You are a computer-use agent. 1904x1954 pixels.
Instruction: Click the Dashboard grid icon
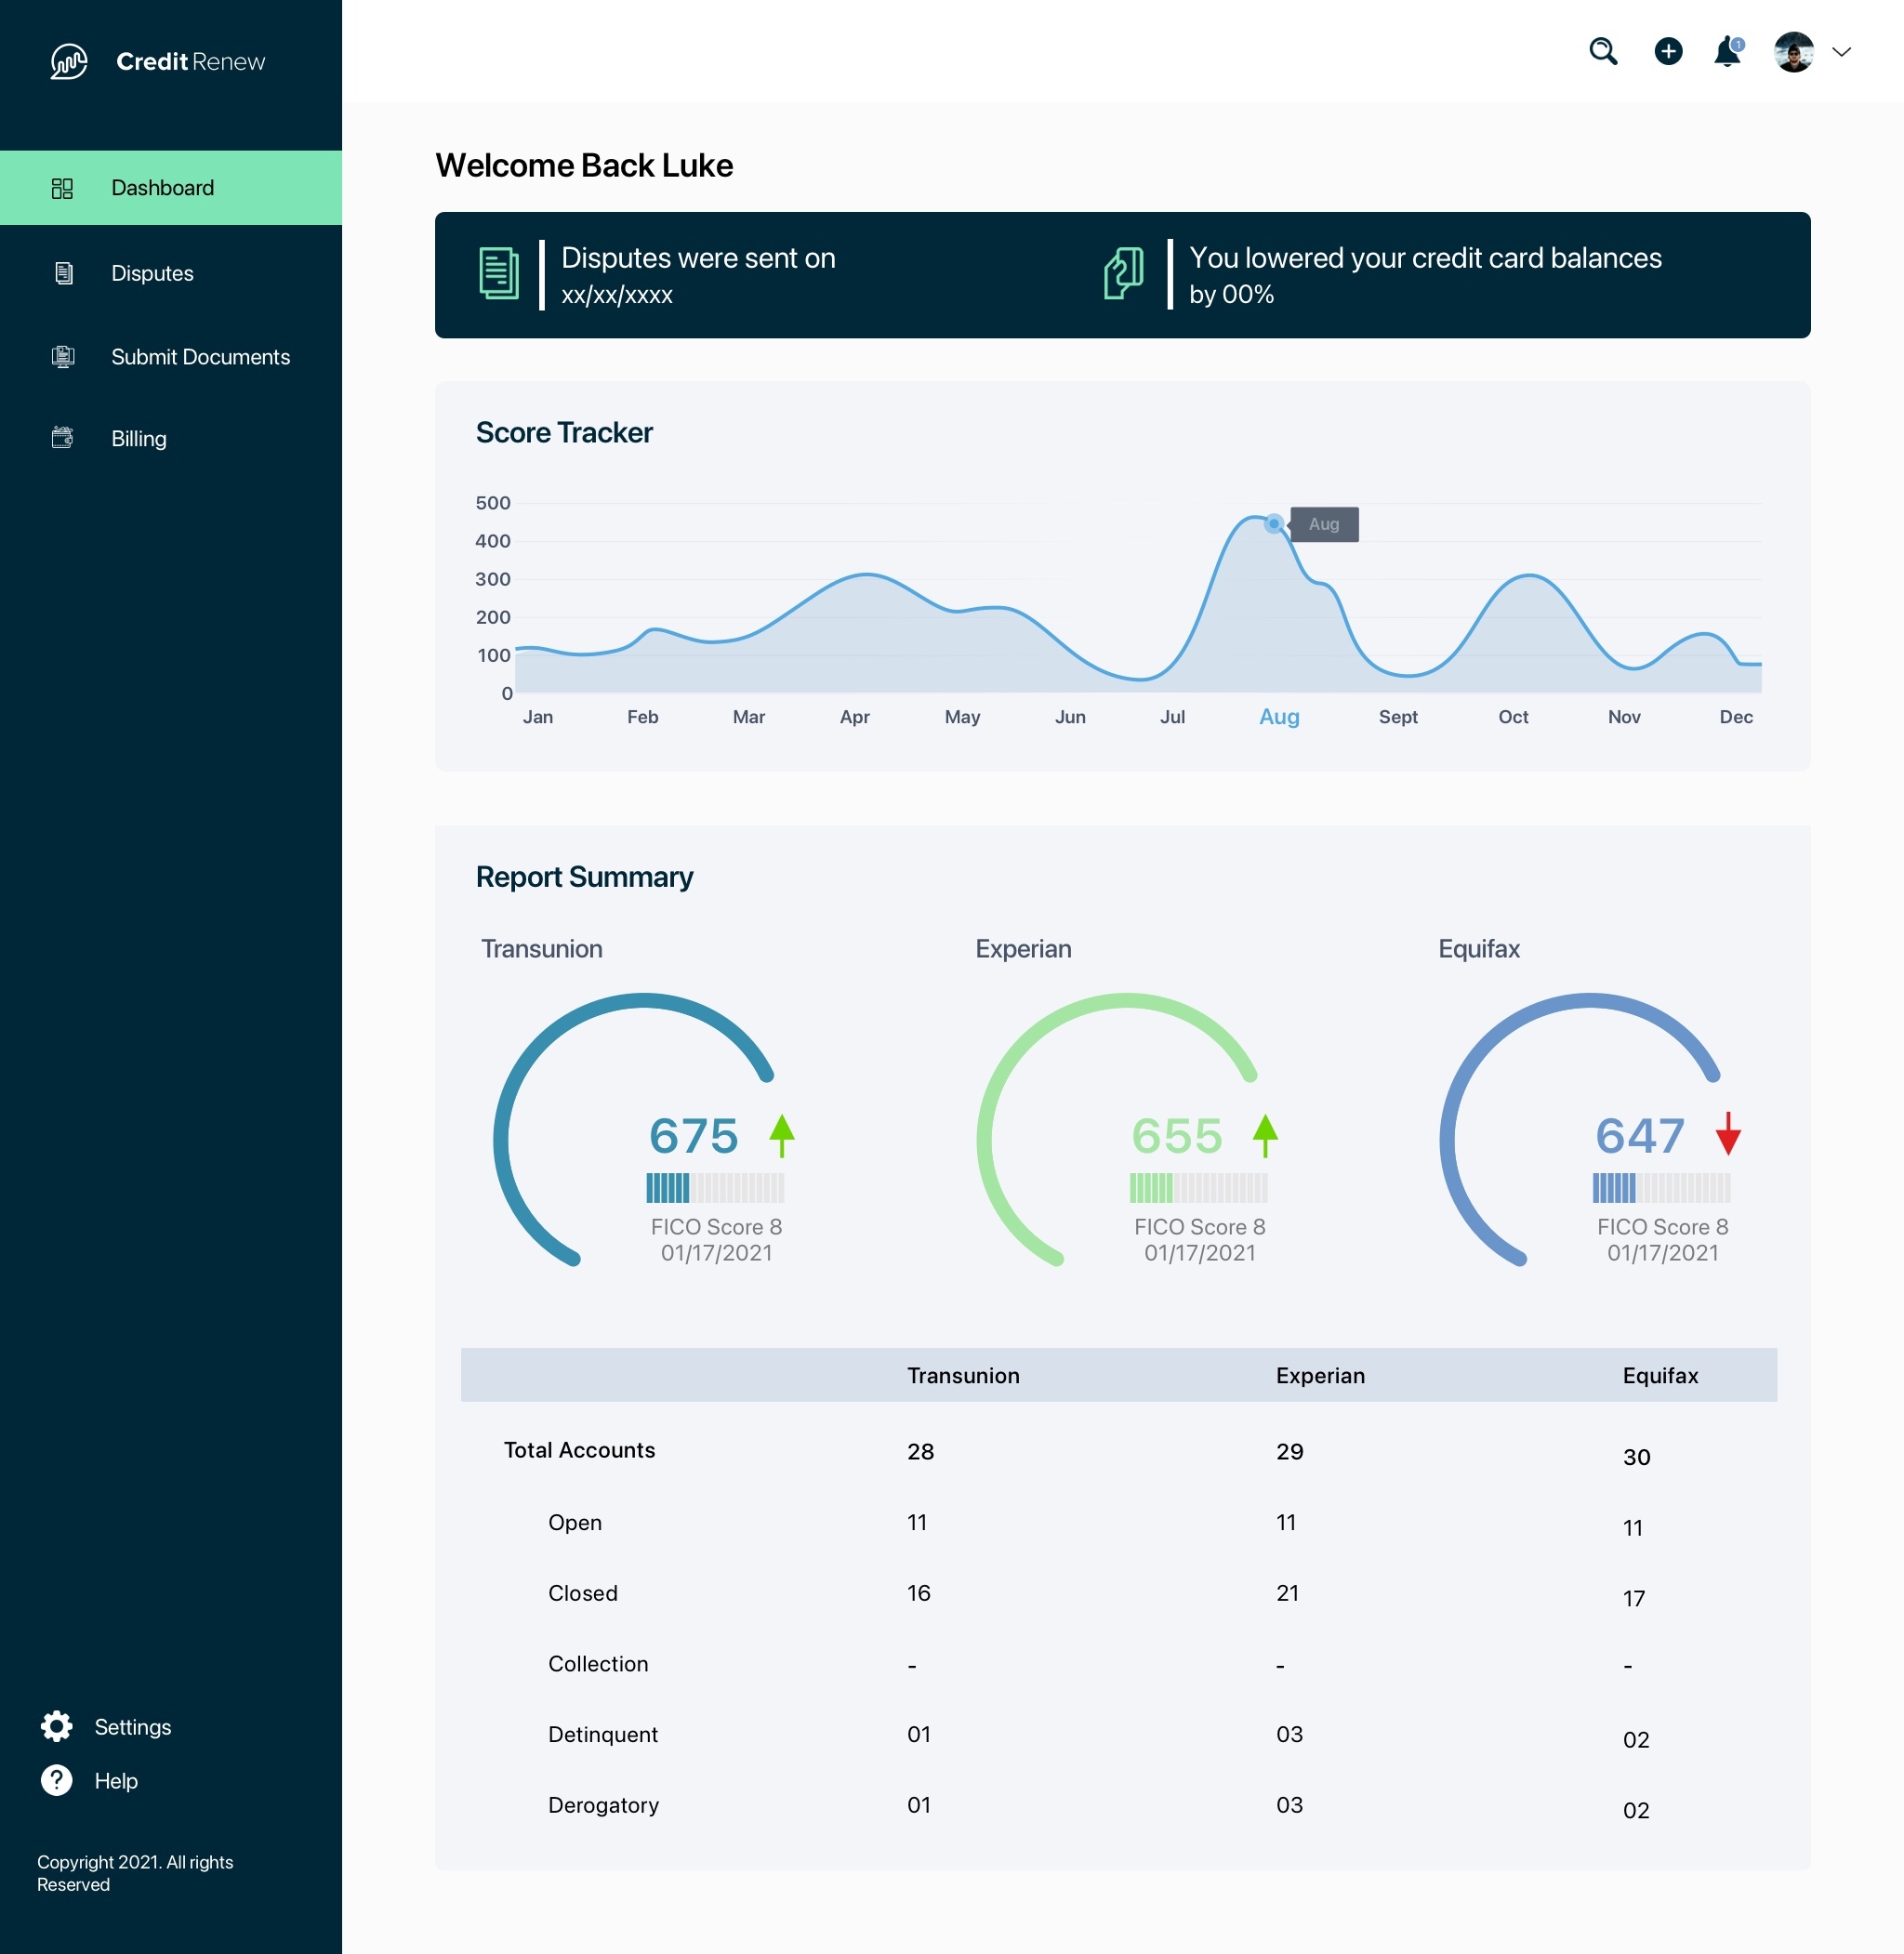[62, 188]
